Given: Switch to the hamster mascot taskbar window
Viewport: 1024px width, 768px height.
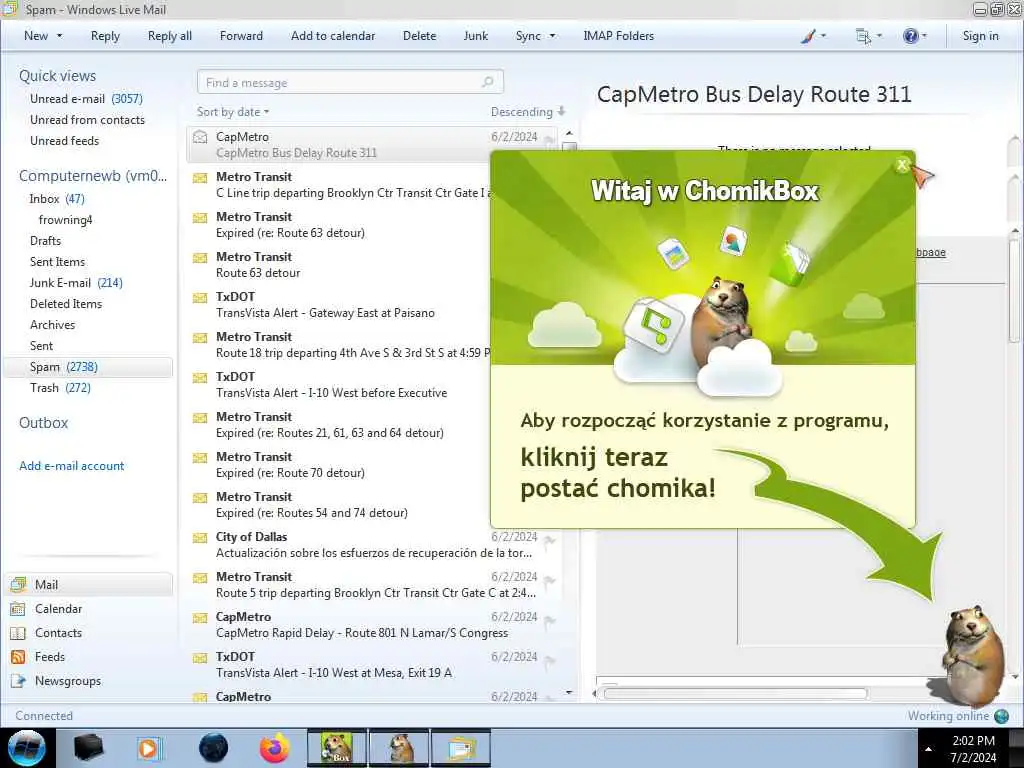Looking at the screenshot, I should coord(399,748).
